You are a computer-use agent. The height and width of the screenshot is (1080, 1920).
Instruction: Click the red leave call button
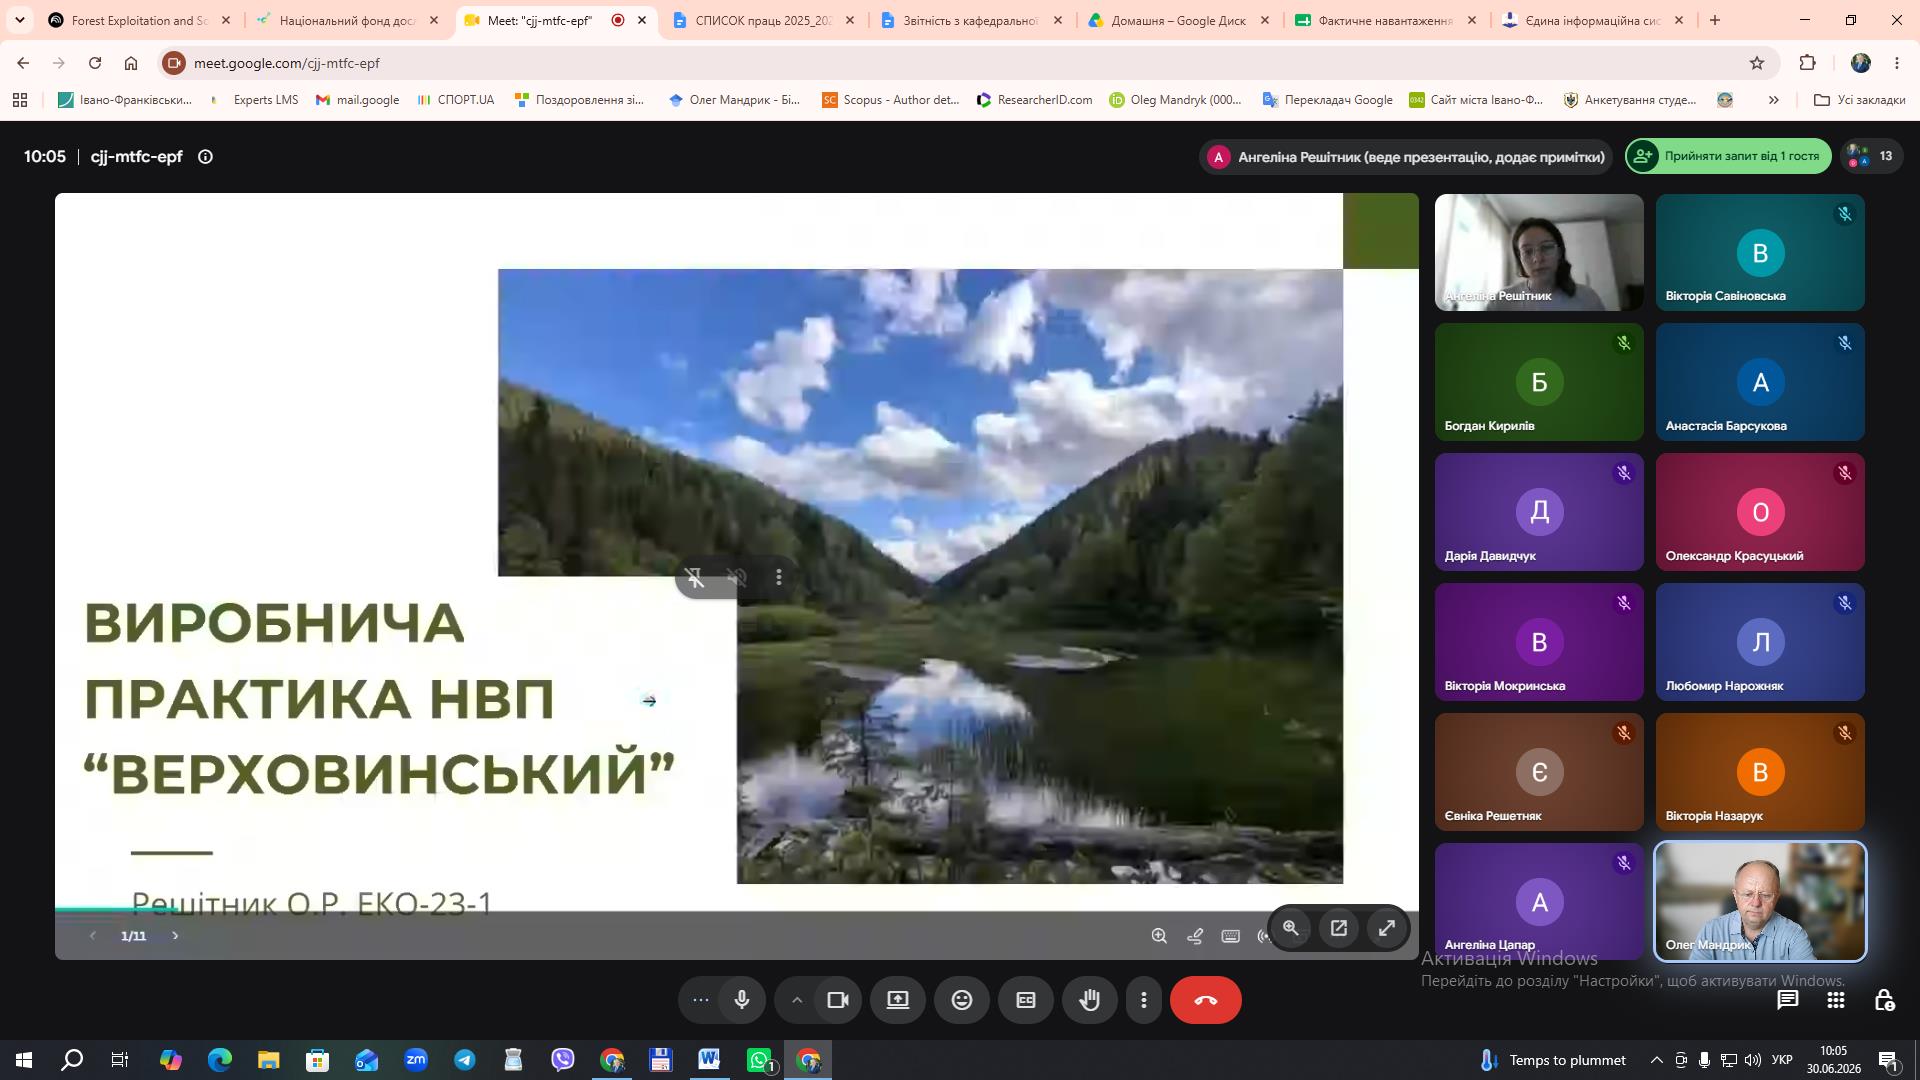(1206, 1000)
